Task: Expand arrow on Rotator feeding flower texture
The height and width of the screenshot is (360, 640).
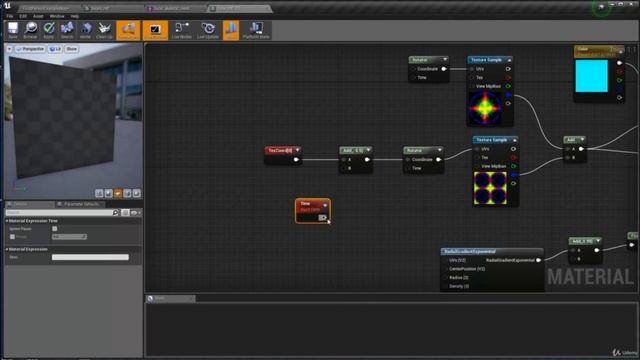Action: click(440, 150)
